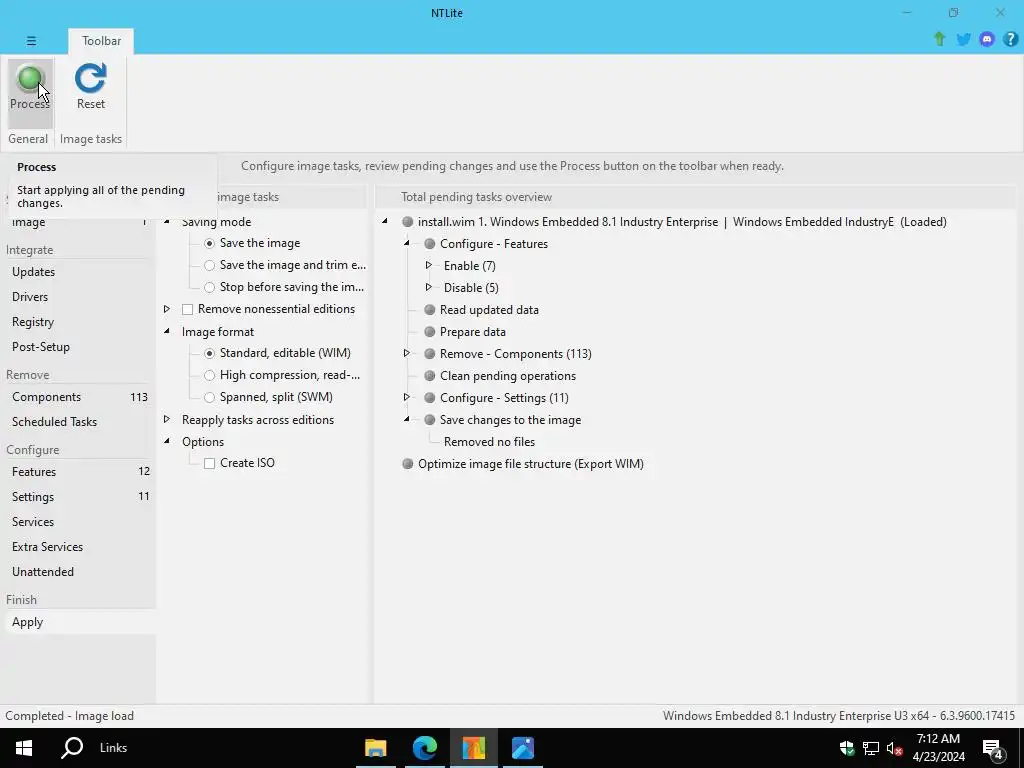The image size is (1024, 768).
Task: Open the Windows Start menu
Action: (x=24, y=748)
